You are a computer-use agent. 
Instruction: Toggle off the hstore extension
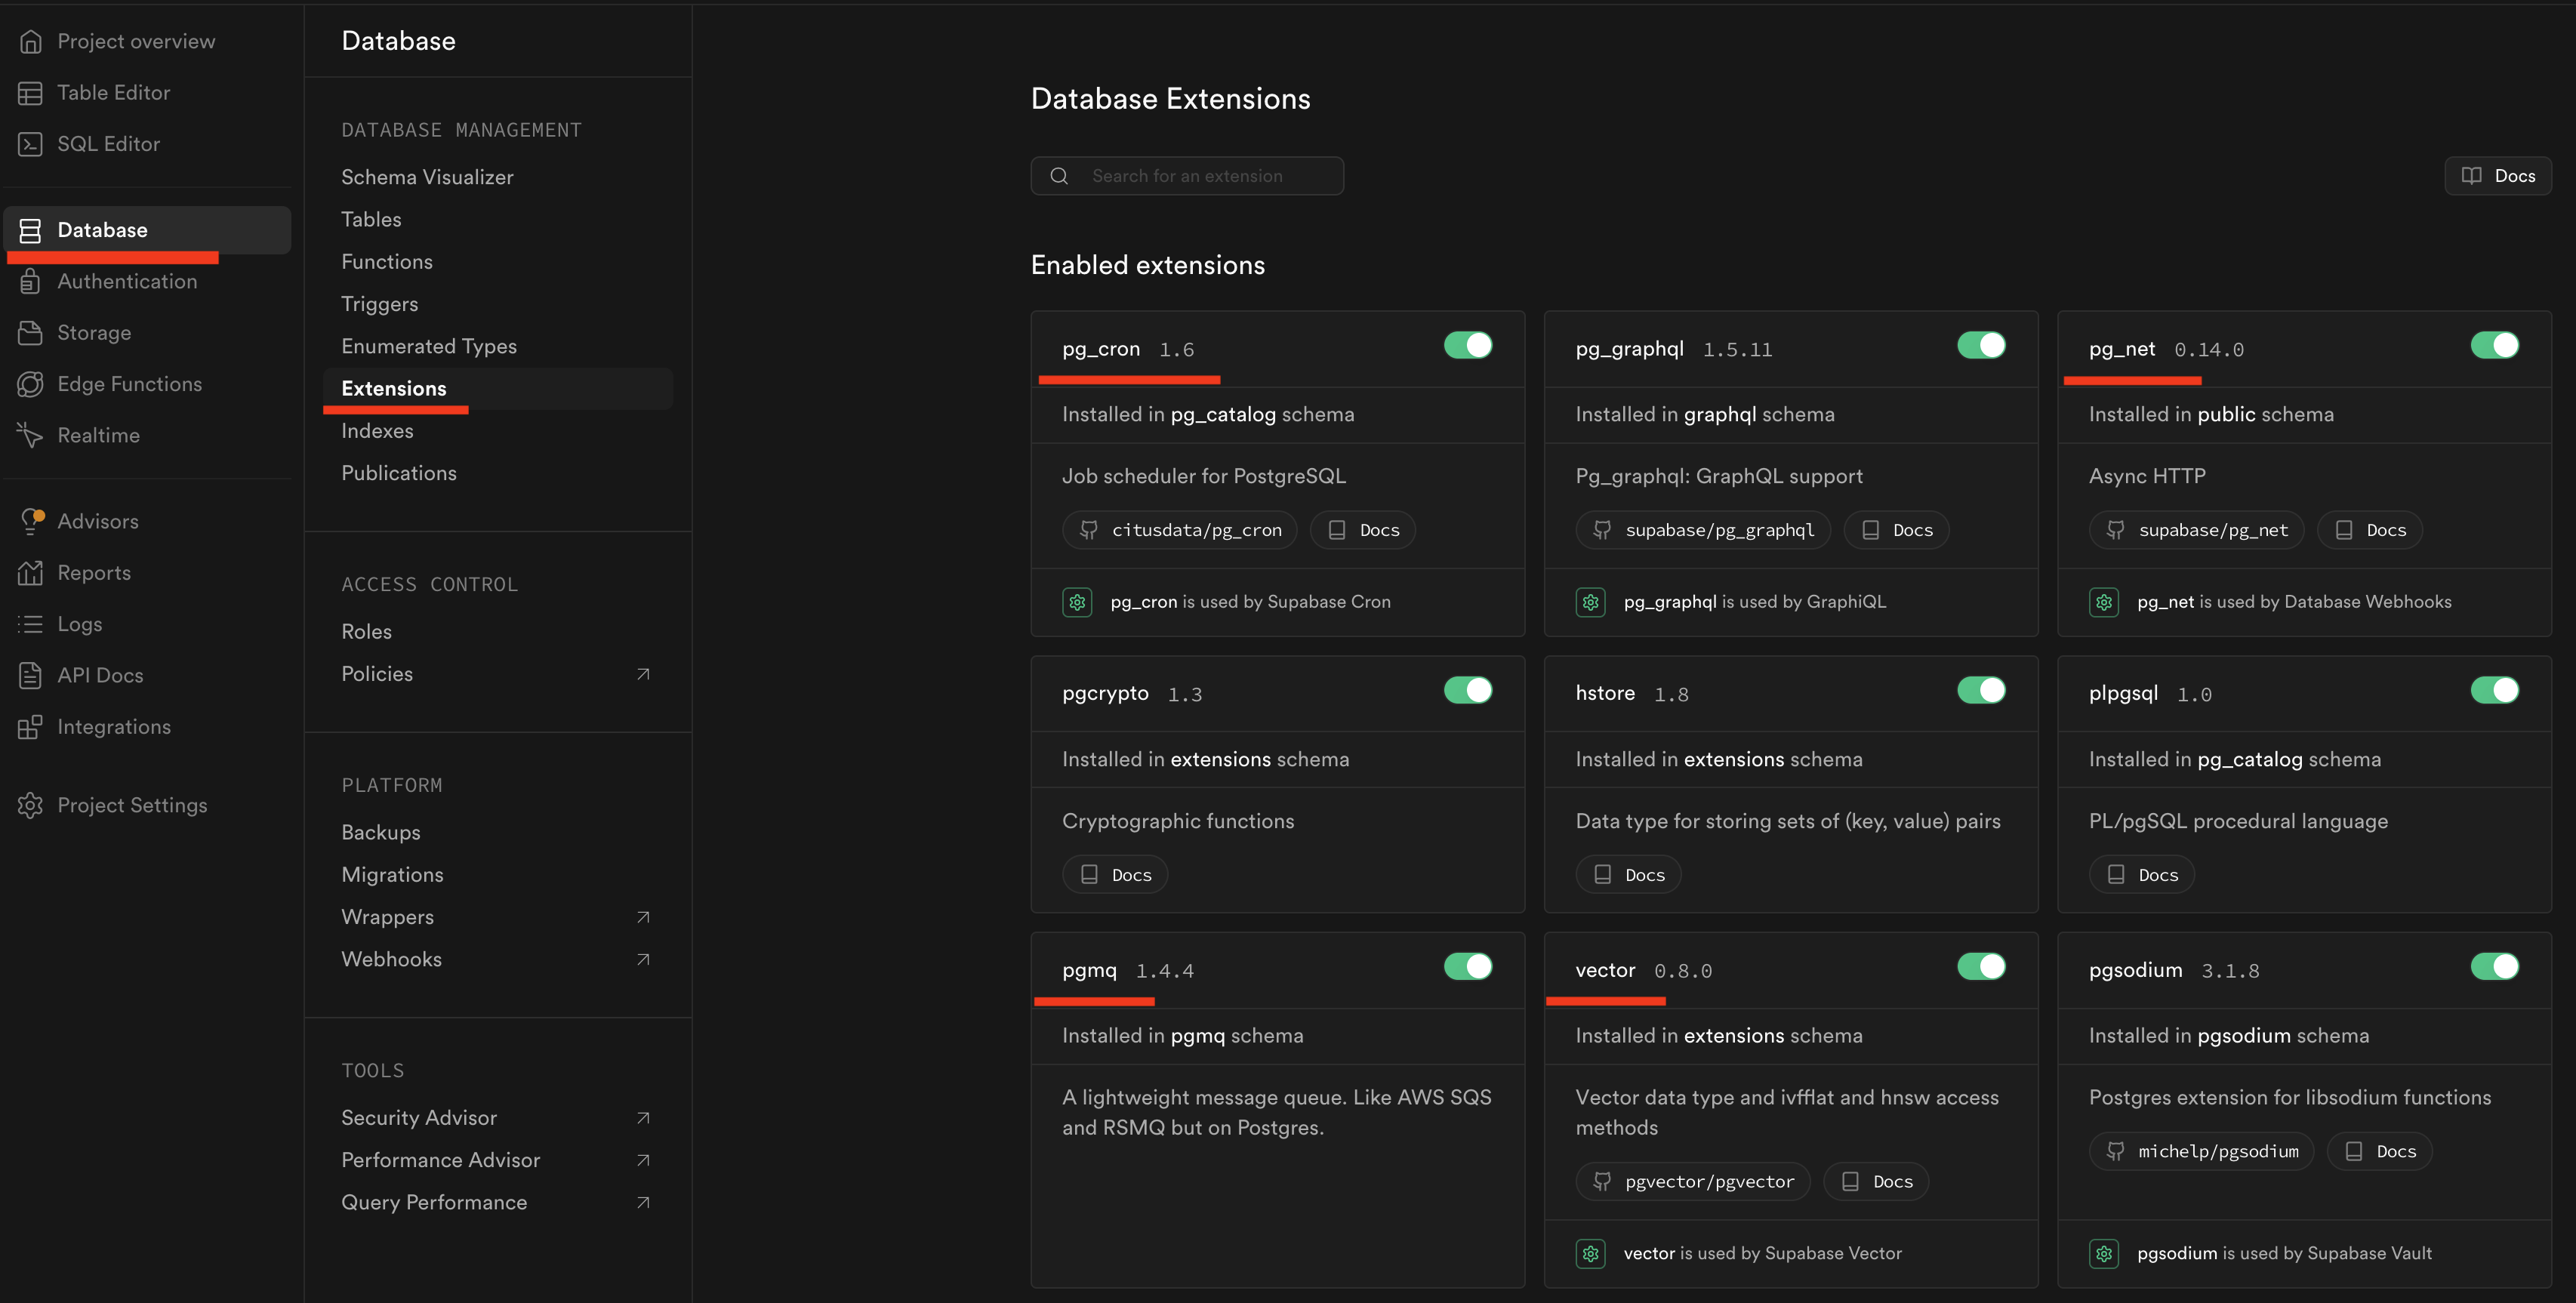1981,691
